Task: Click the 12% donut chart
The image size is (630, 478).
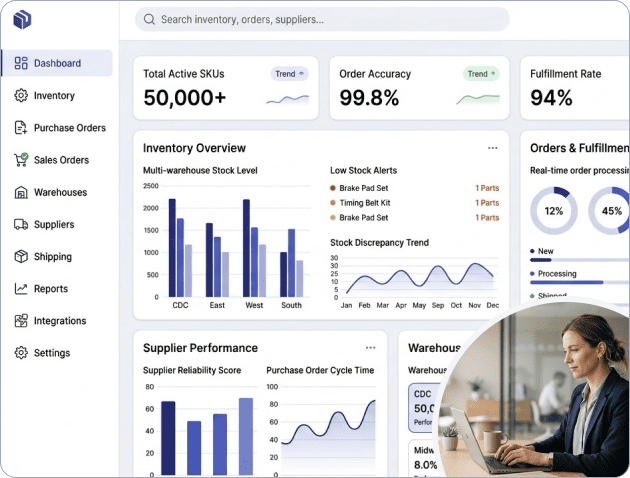Action: [554, 210]
